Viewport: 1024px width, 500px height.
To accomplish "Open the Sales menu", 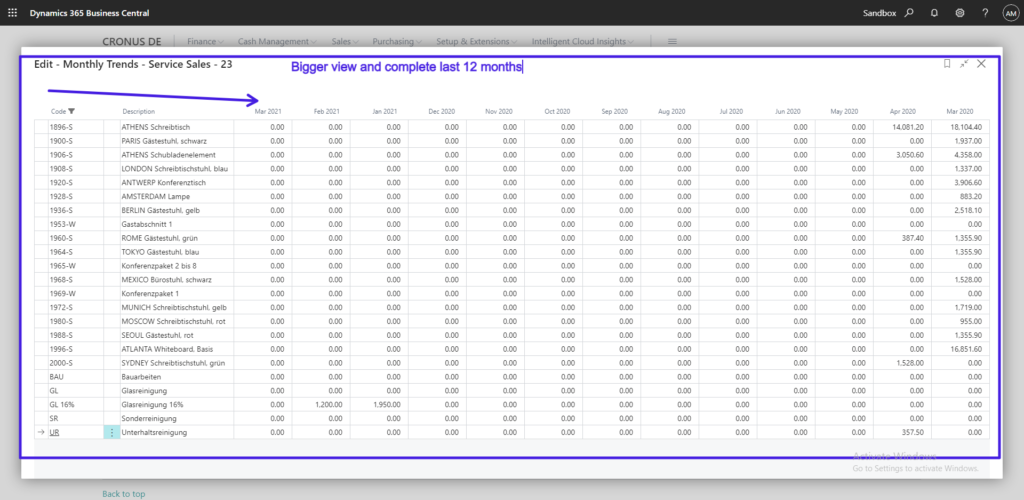I will (x=345, y=42).
